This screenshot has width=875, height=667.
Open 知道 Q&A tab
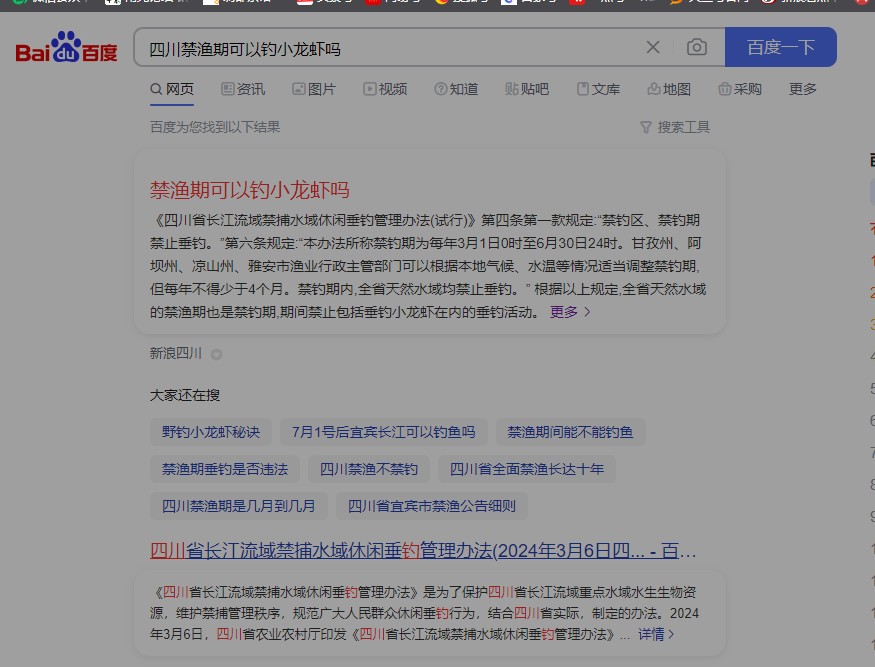point(456,89)
